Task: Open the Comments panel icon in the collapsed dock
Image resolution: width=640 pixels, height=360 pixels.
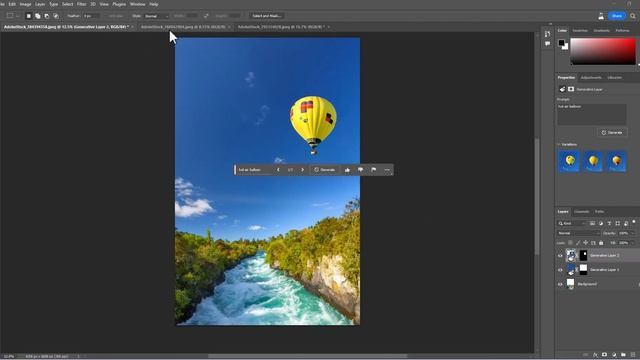Action: pyautogui.click(x=547, y=44)
